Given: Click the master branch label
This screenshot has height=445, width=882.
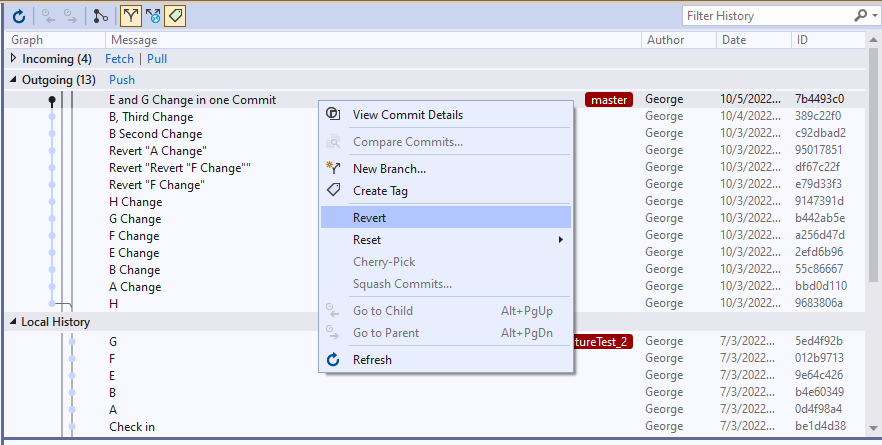Looking at the screenshot, I should coord(609,100).
